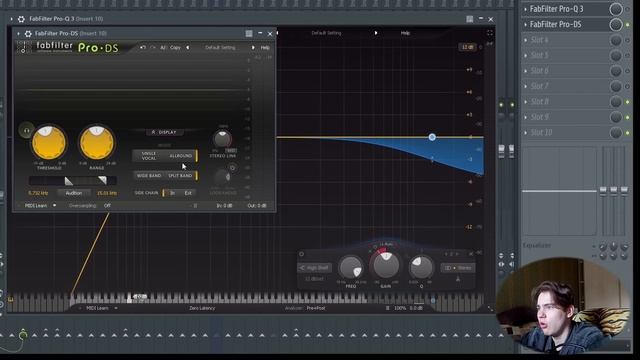Close the EQ band controls panel
Viewport: 640px width, 360px height.
471,254
